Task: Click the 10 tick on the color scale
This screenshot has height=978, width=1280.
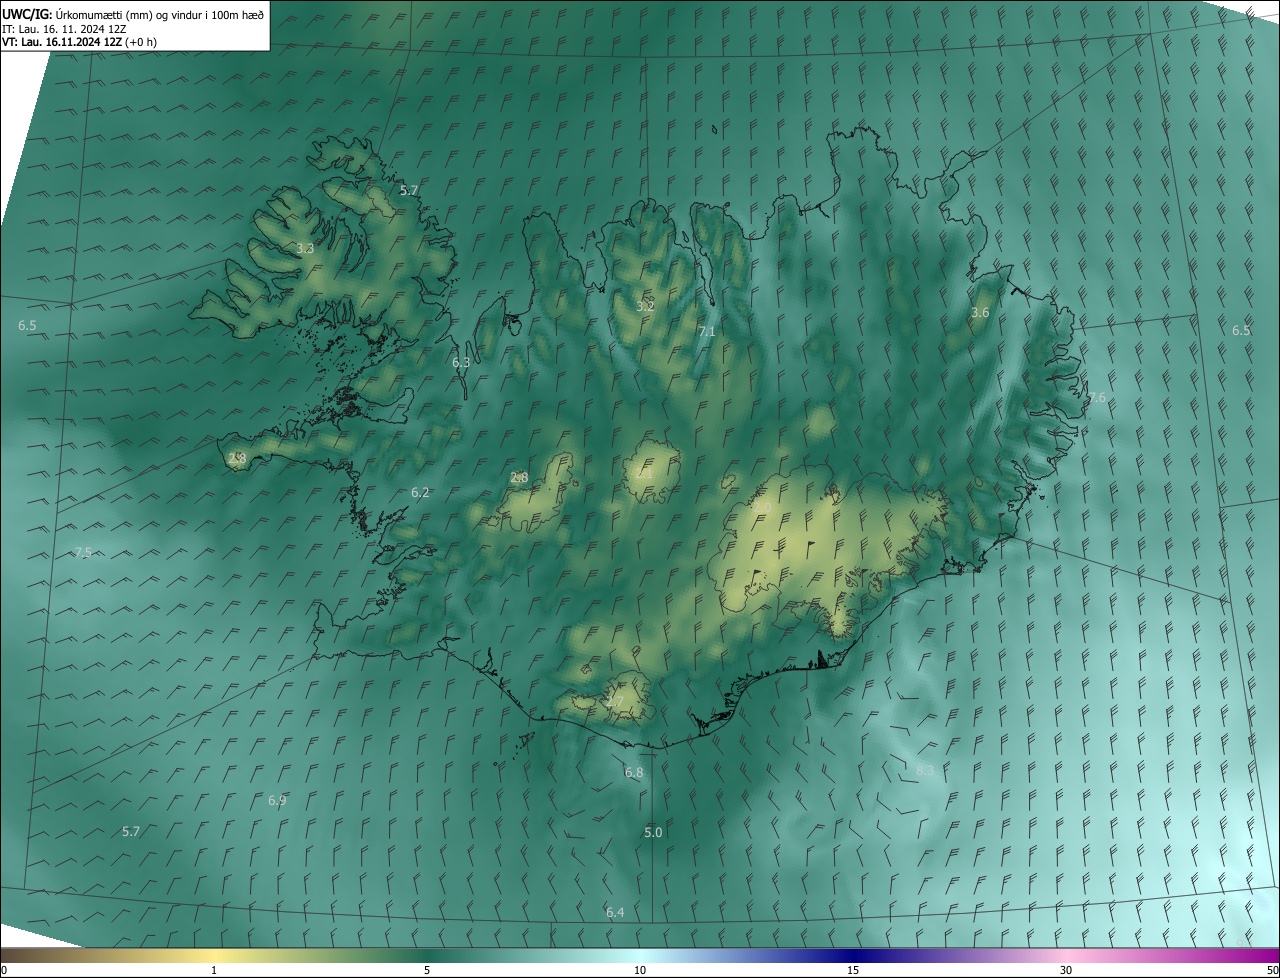Action: tap(640, 970)
